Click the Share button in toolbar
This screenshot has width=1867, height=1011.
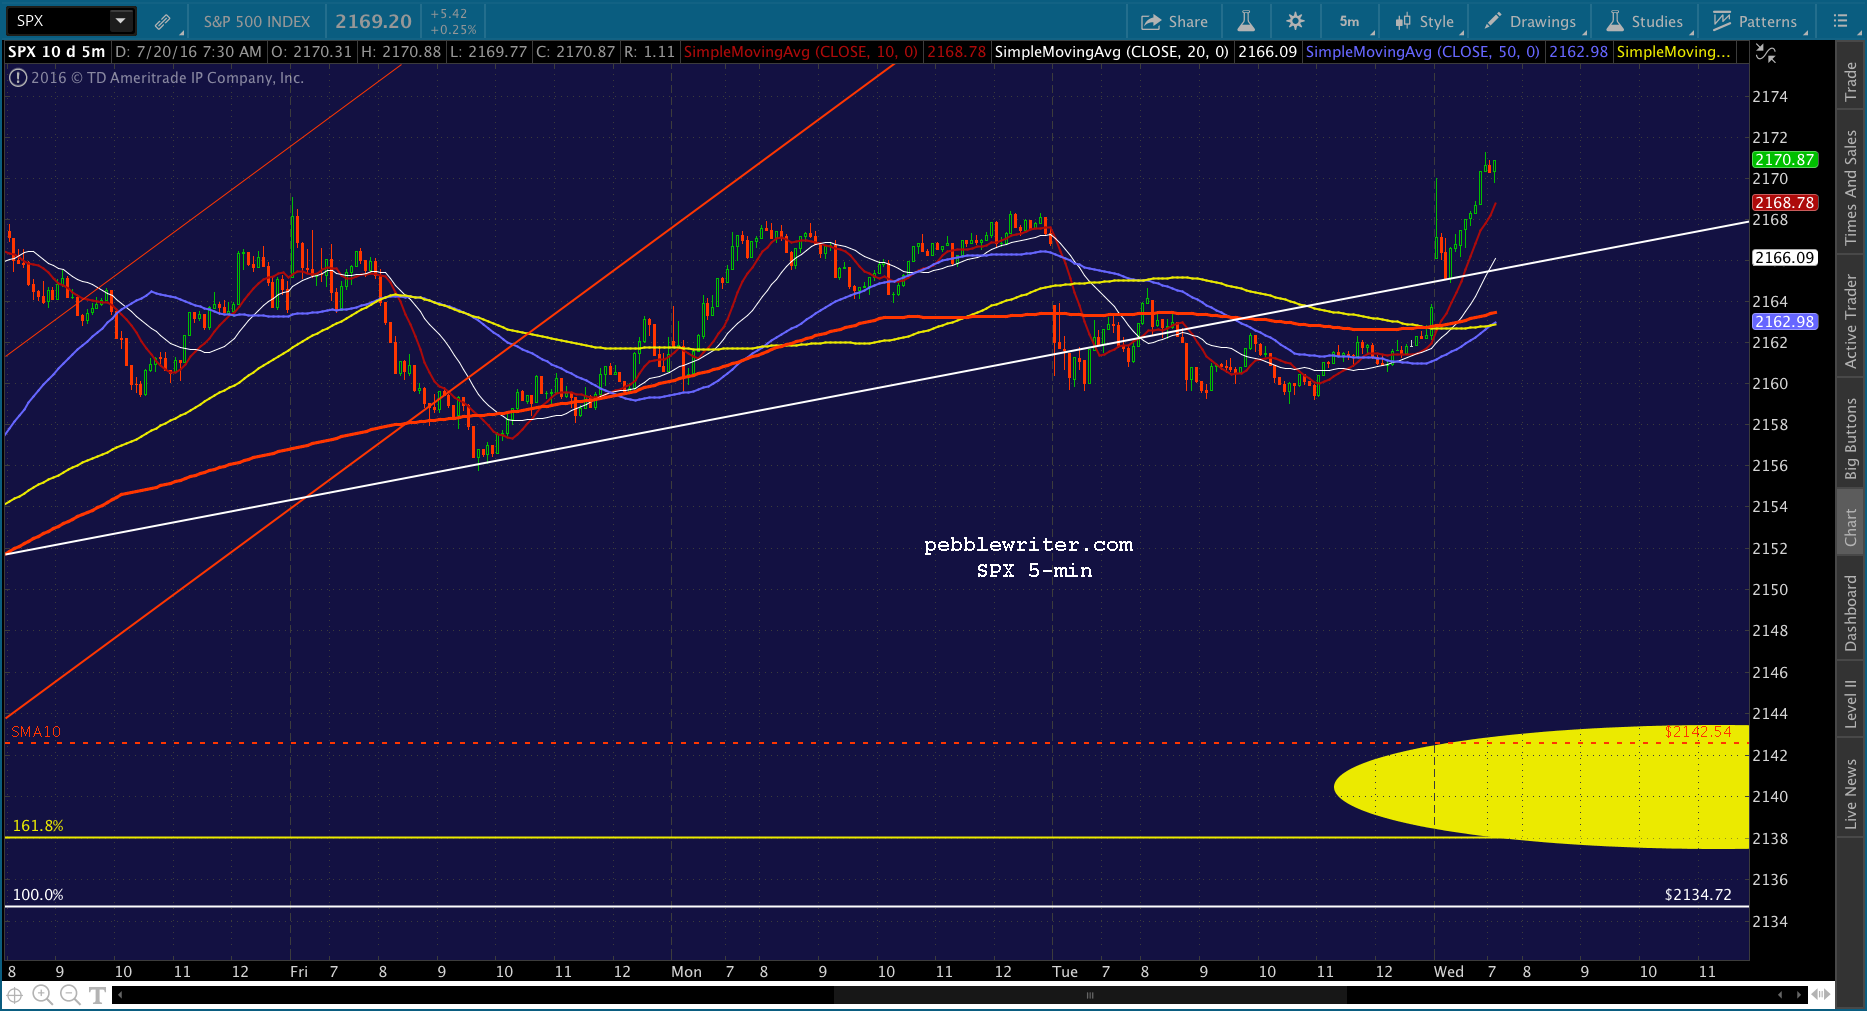(1174, 21)
